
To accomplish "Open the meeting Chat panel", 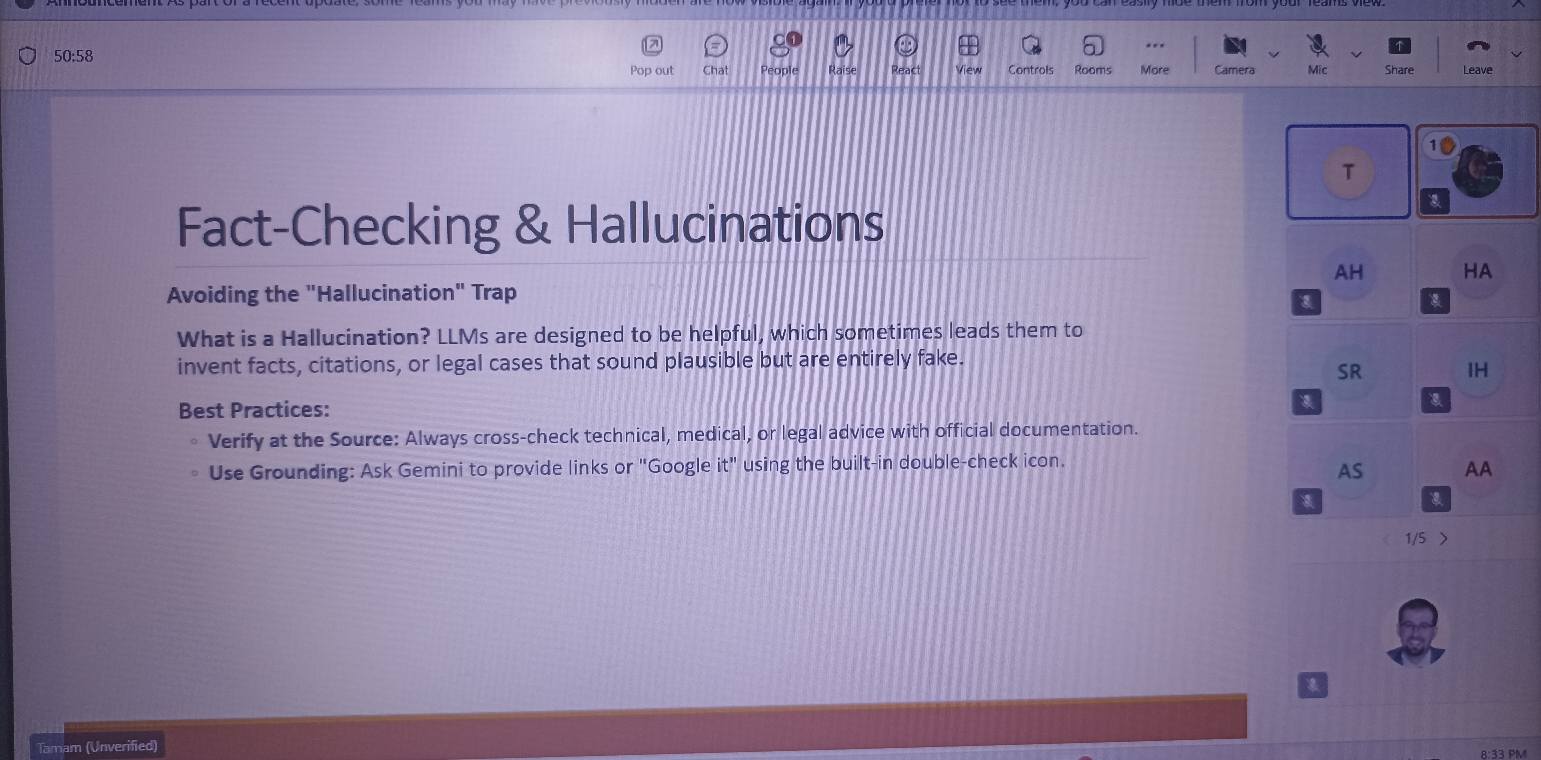I will click(715, 53).
